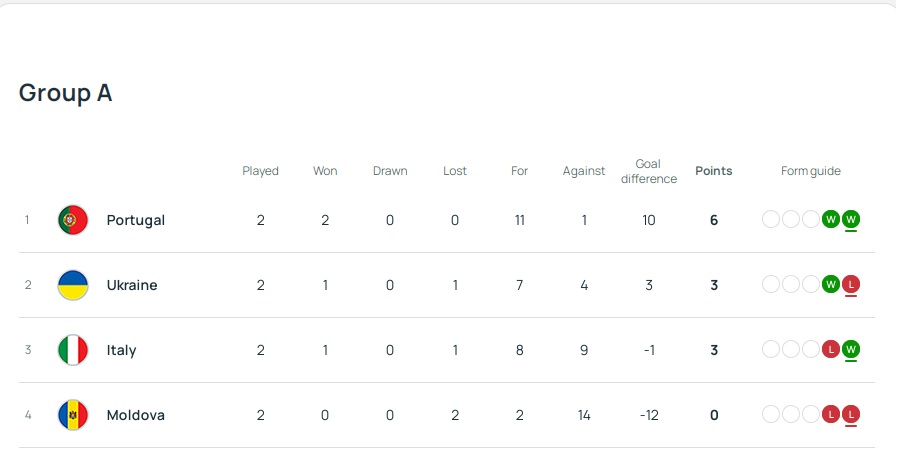Click the Played column header
Screen dimensions: 898x450
click(261, 171)
